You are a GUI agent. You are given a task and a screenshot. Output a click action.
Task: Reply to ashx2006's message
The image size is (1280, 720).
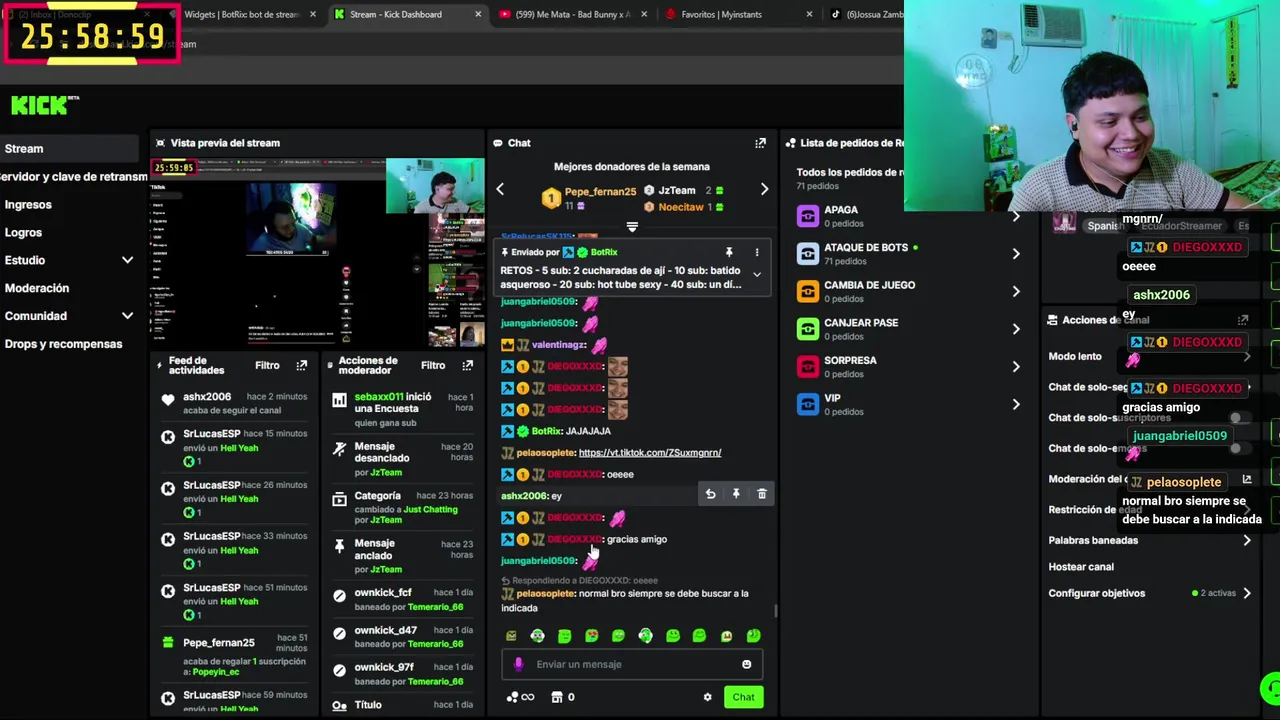710,494
